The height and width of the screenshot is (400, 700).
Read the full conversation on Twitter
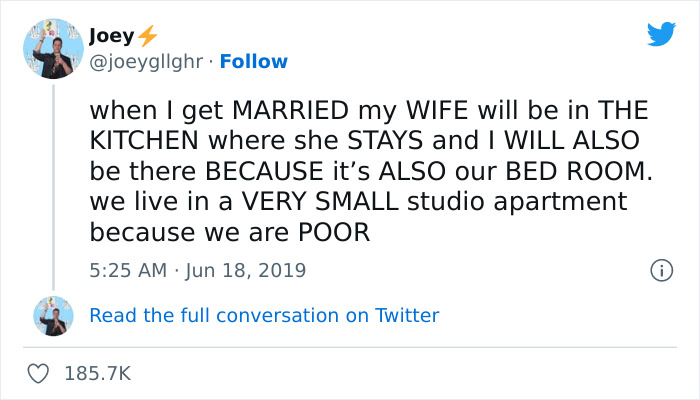tap(264, 316)
